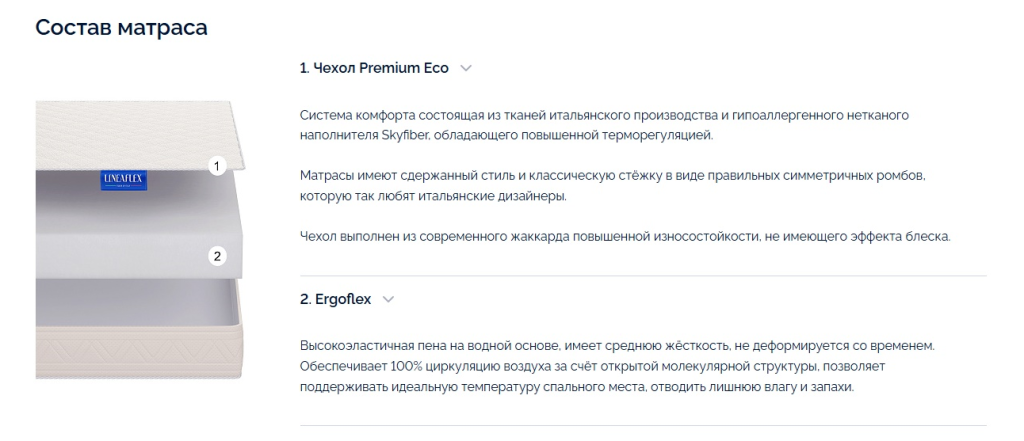Select numbered marker 1 on the mattress image

(217, 166)
